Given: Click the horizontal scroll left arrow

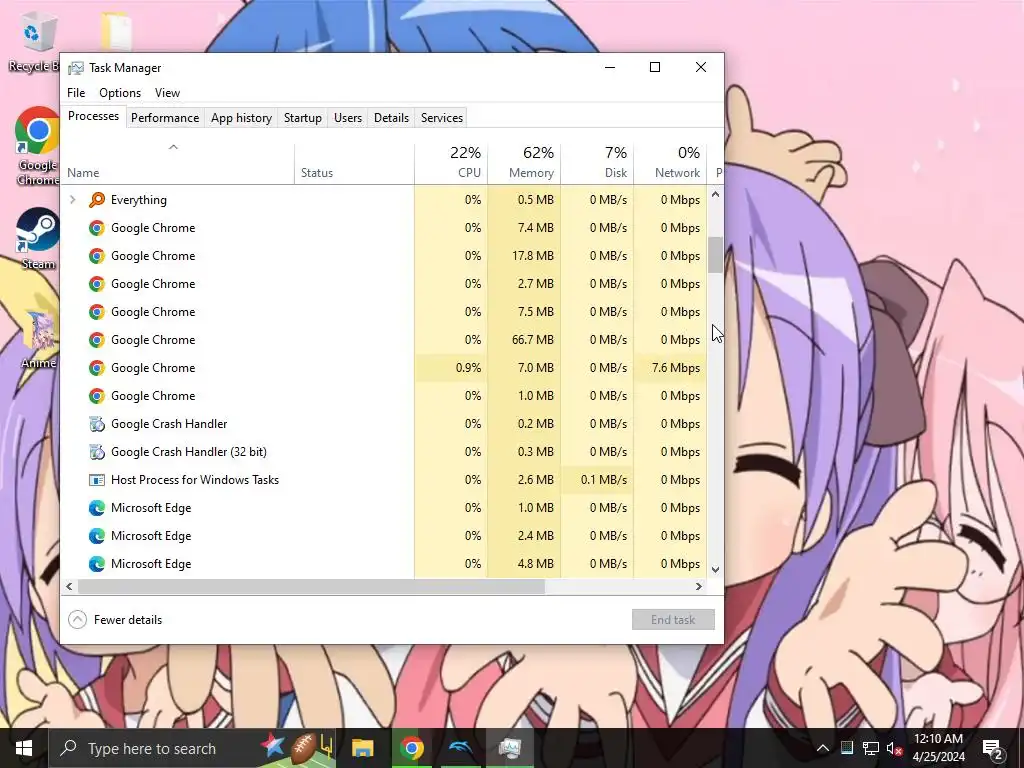Looking at the screenshot, I should point(69,586).
